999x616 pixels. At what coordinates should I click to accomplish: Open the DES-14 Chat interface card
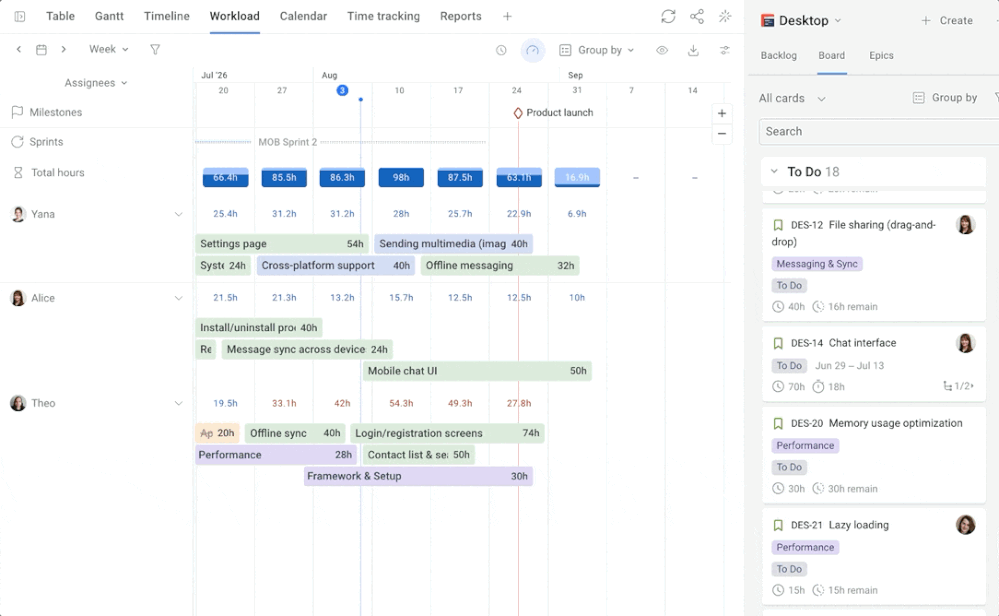[x=873, y=364]
